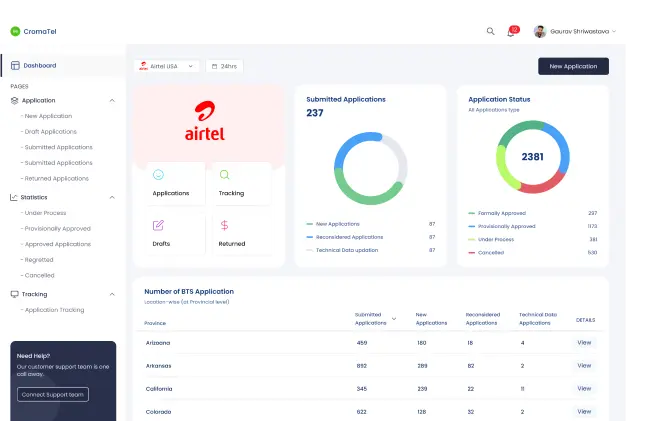Click the Provisionally Approved legend label in chart
This screenshot has width=645, height=421.
coord(507,226)
